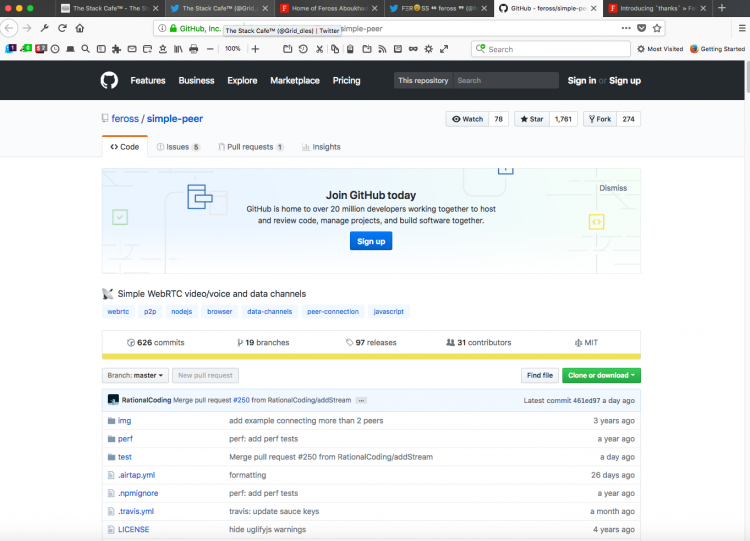Image resolution: width=750 pixels, height=541 pixels.
Task: Click the magnifier find icon in toolbar
Action: pos(86,49)
